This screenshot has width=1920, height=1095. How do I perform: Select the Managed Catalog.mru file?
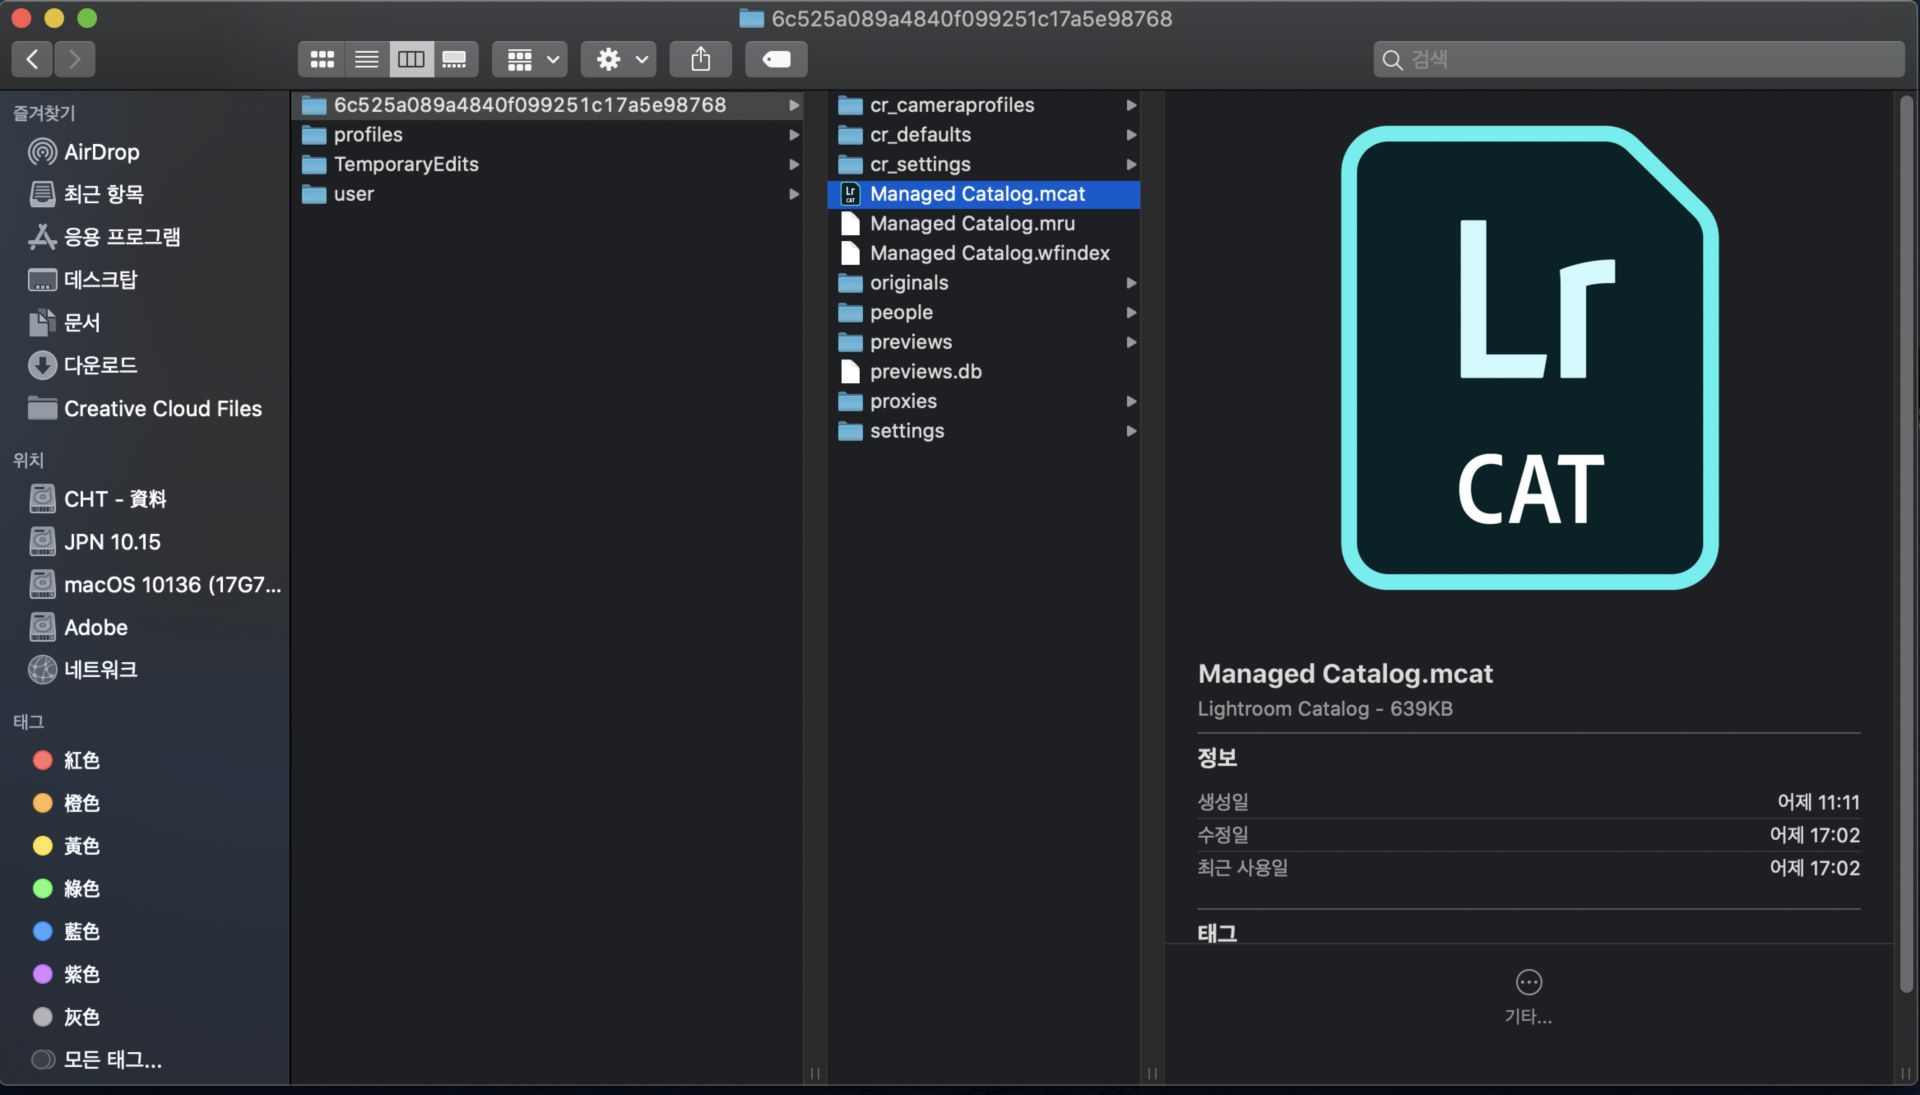[x=971, y=224]
